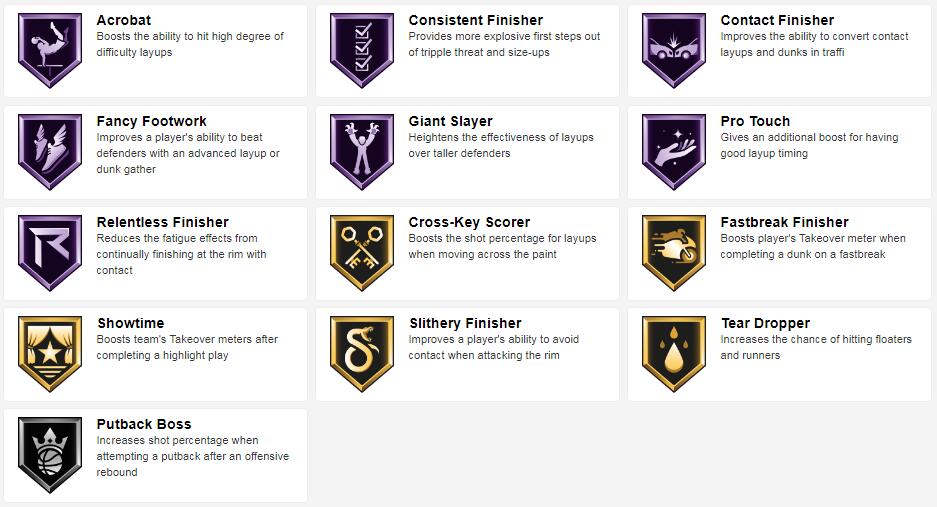Image resolution: width=937 pixels, height=507 pixels.
Task: Select the Showtime star badge icon
Action: (x=50, y=354)
